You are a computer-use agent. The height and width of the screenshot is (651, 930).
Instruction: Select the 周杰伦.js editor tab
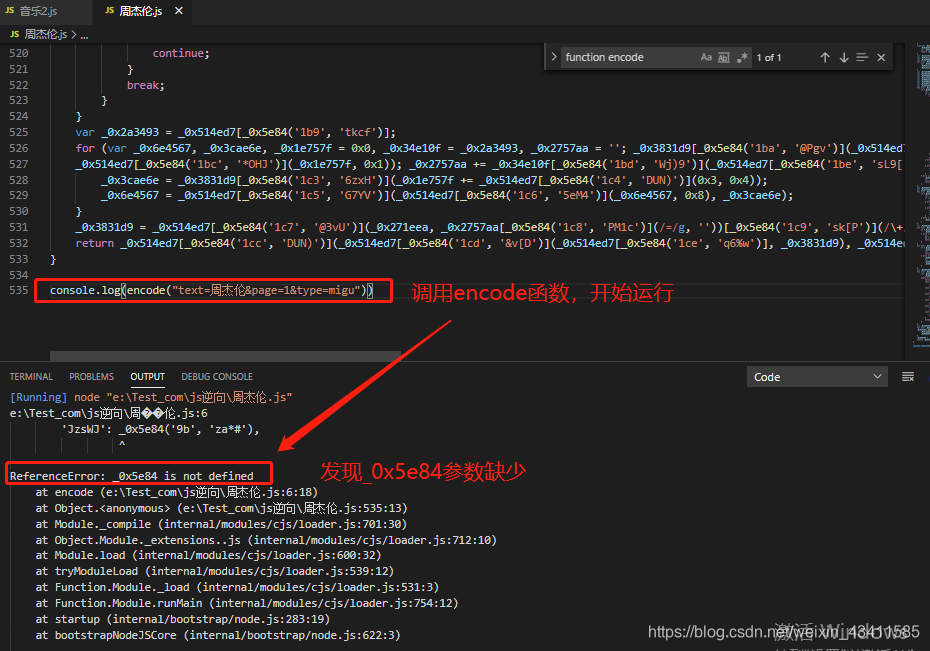coord(141,11)
